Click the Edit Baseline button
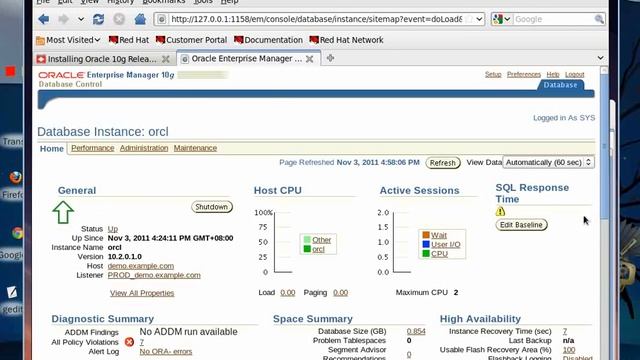 point(521,225)
